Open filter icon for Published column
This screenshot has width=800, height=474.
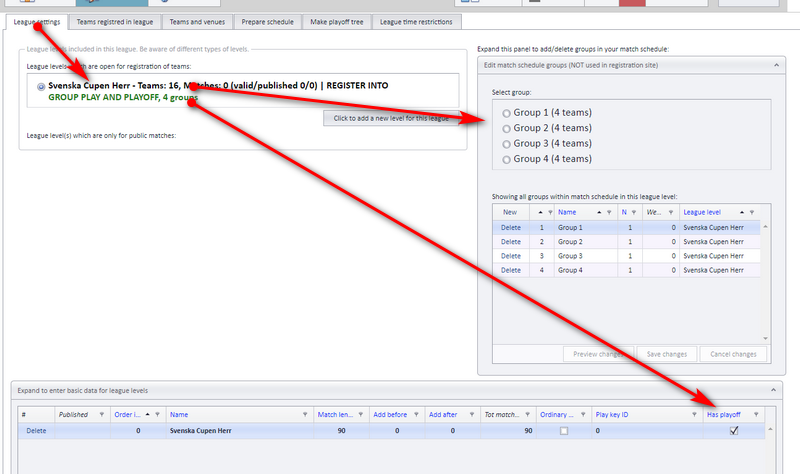click(102, 414)
